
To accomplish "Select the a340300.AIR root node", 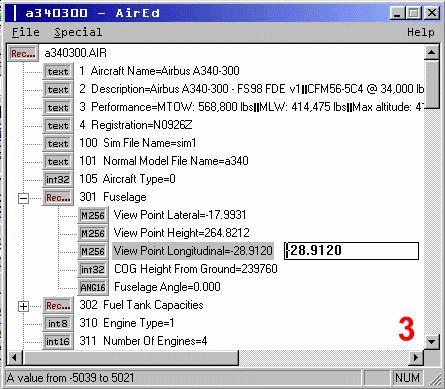I will coord(76,53).
